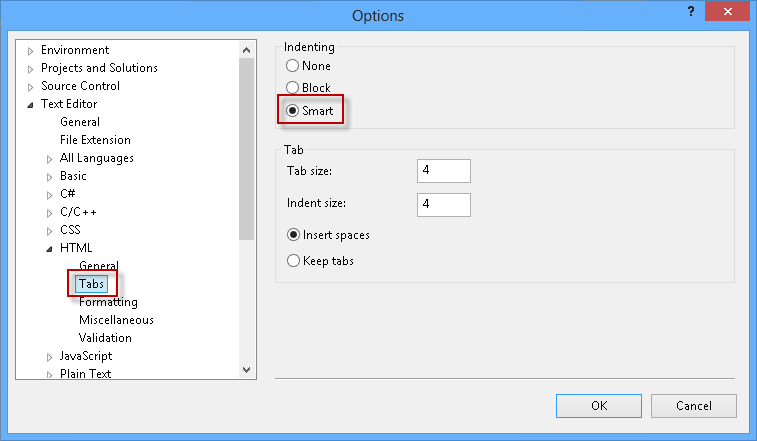Collapse the Text Editor node
Image resolution: width=757 pixels, height=441 pixels.
[x=30, y=105]
